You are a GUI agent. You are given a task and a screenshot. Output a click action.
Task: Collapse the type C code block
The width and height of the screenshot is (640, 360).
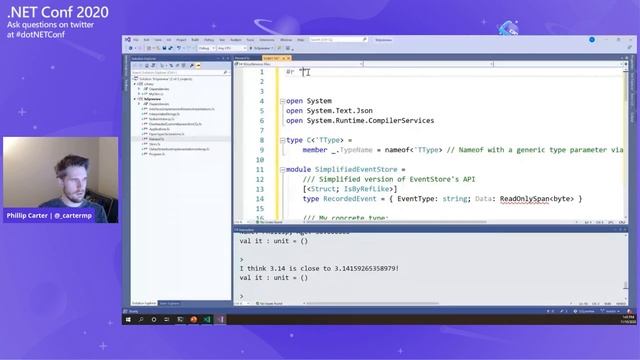click(282, 140)
